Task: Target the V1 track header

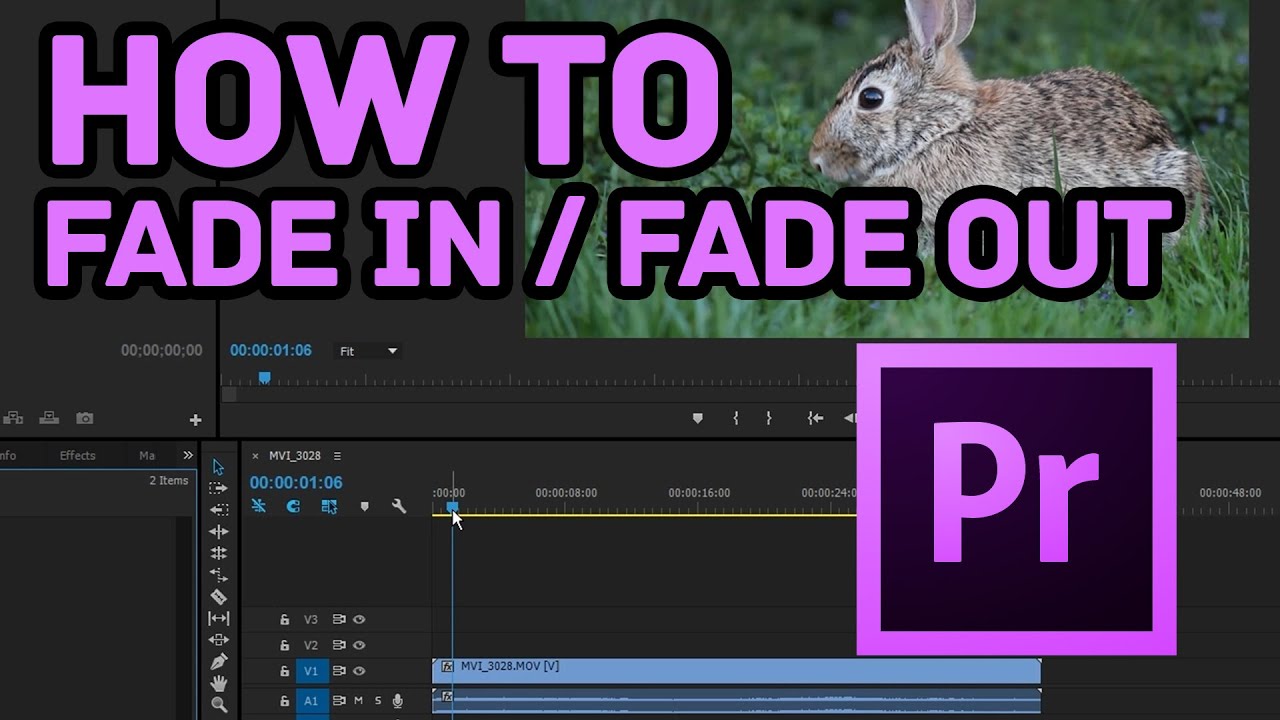Action: [311, 672]
